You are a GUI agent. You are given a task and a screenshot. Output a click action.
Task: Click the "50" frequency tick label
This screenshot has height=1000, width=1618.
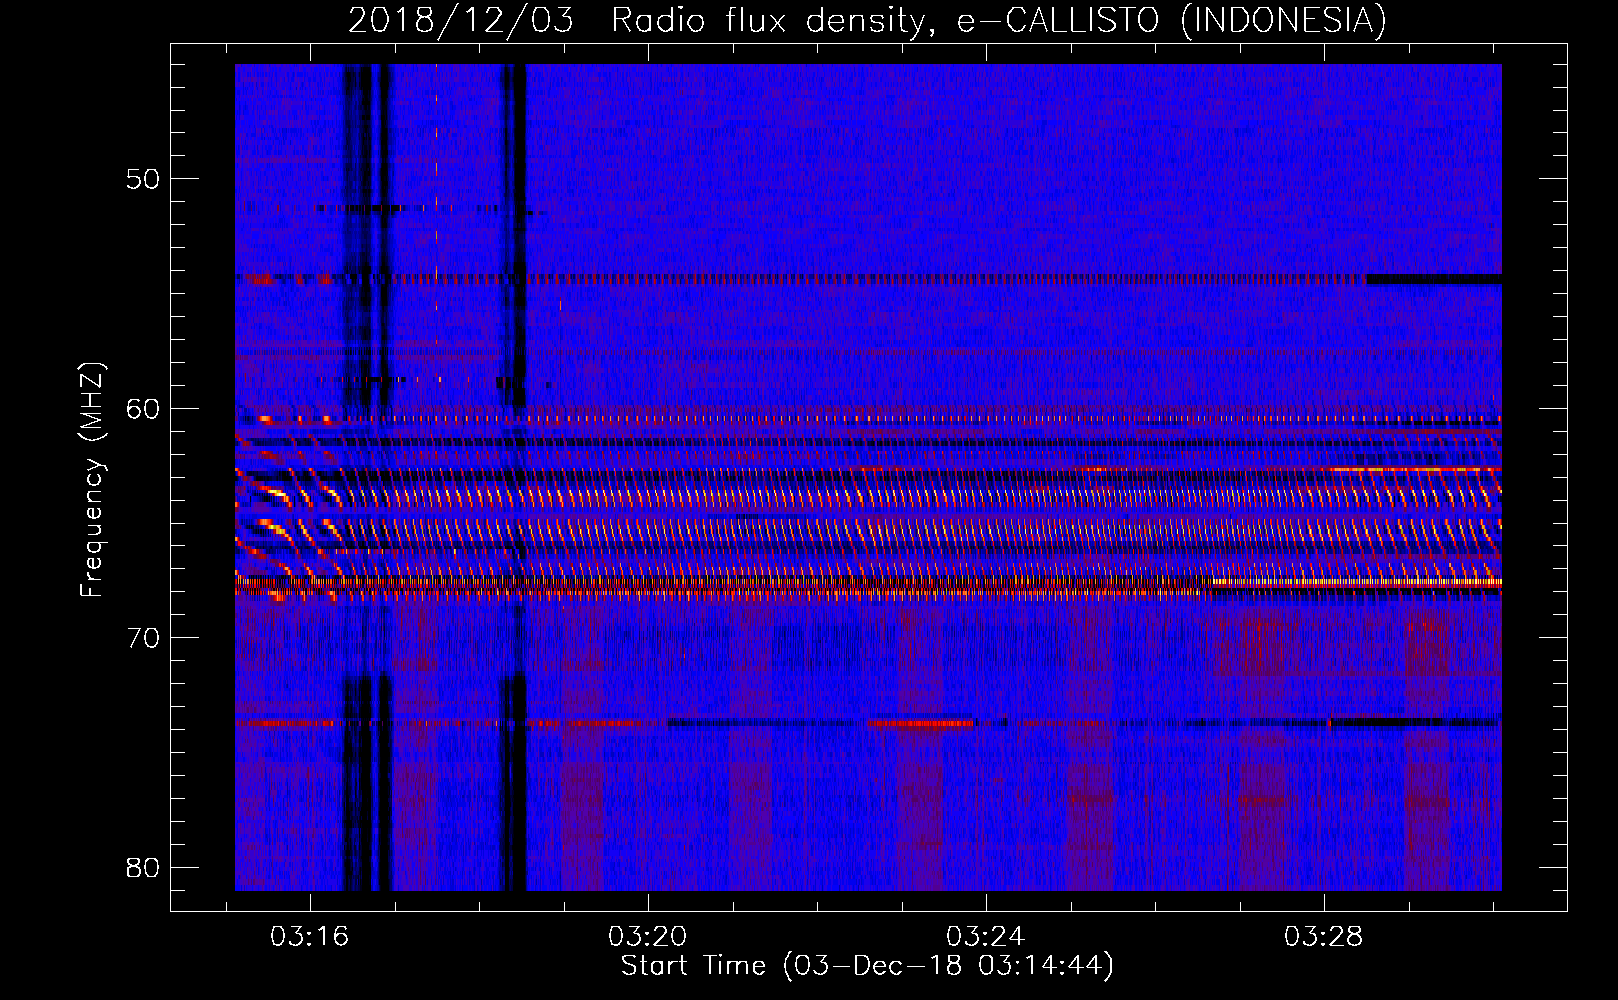pyautogui.click(x=143, y=180)
